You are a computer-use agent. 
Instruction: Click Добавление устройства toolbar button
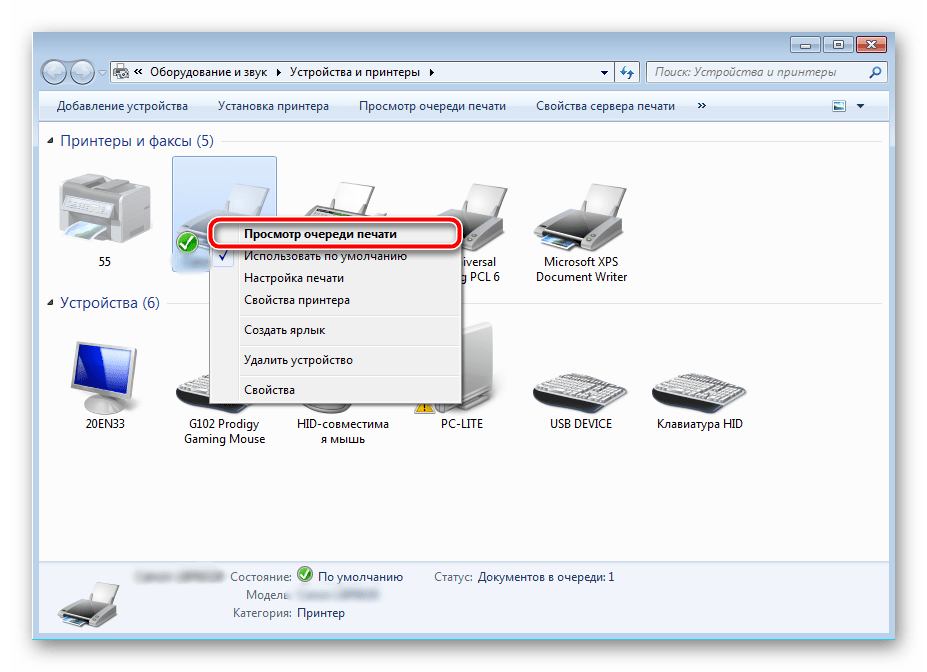tap(122, 106)
